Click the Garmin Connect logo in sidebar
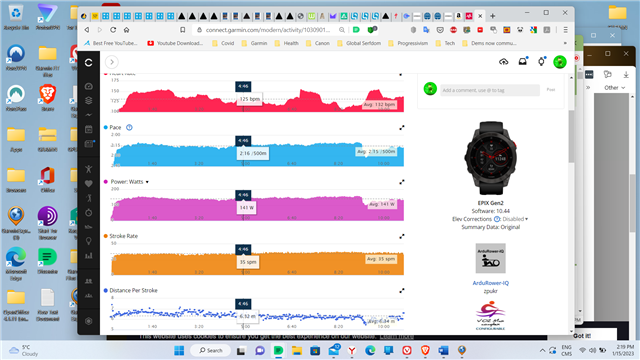 coord(89,62)
